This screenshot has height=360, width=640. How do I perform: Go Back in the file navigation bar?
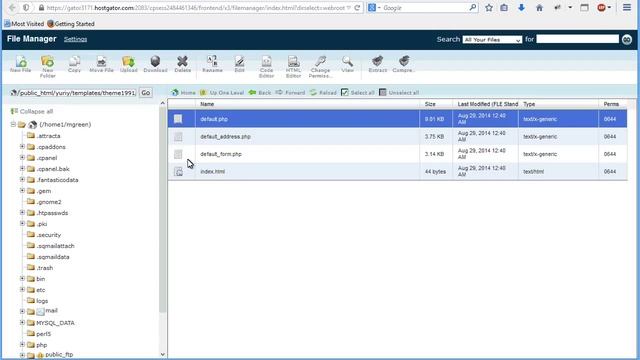coord(260,93)
